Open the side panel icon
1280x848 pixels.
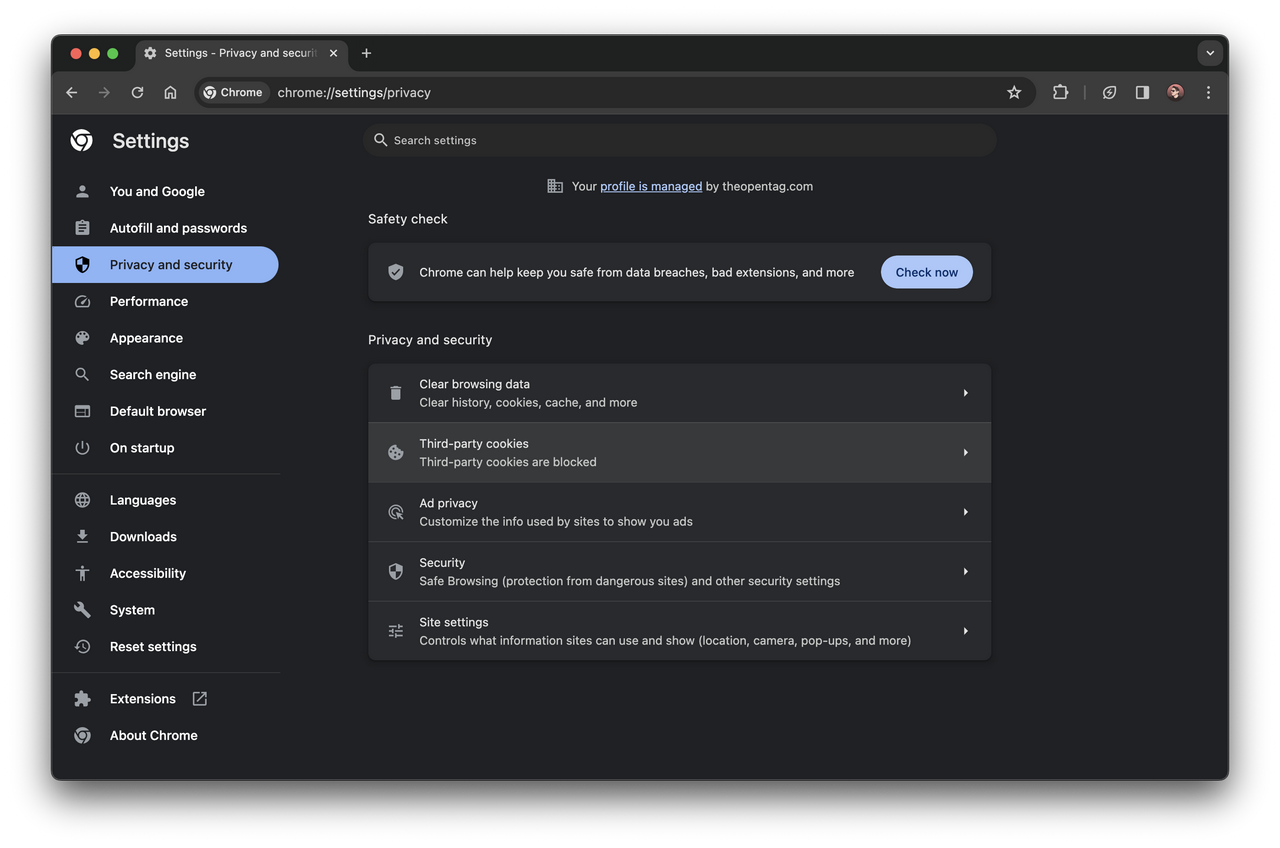1142,92
